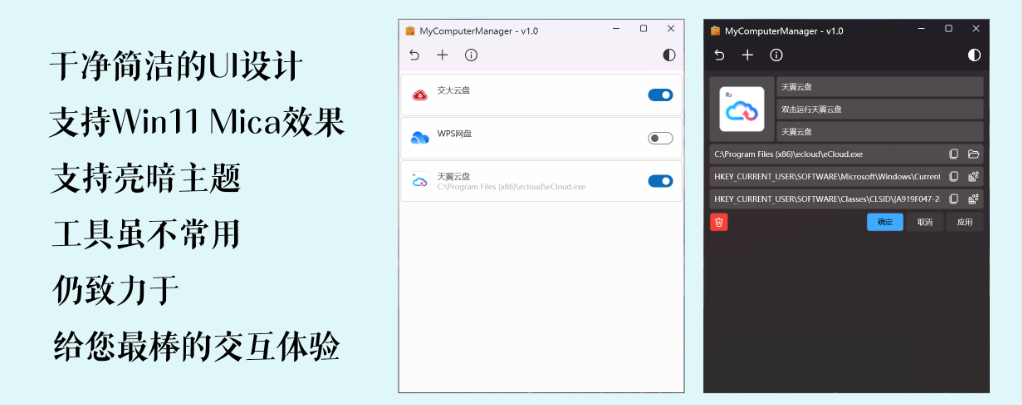Screen dimensions: 1022x405
Task: Toggle theme icon in the light window
Action: click(x=669, y=55)
